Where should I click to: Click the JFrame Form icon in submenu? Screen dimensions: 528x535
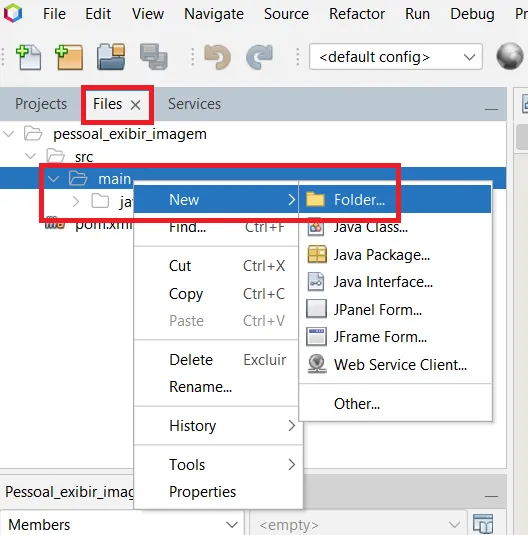coord(316,337)
